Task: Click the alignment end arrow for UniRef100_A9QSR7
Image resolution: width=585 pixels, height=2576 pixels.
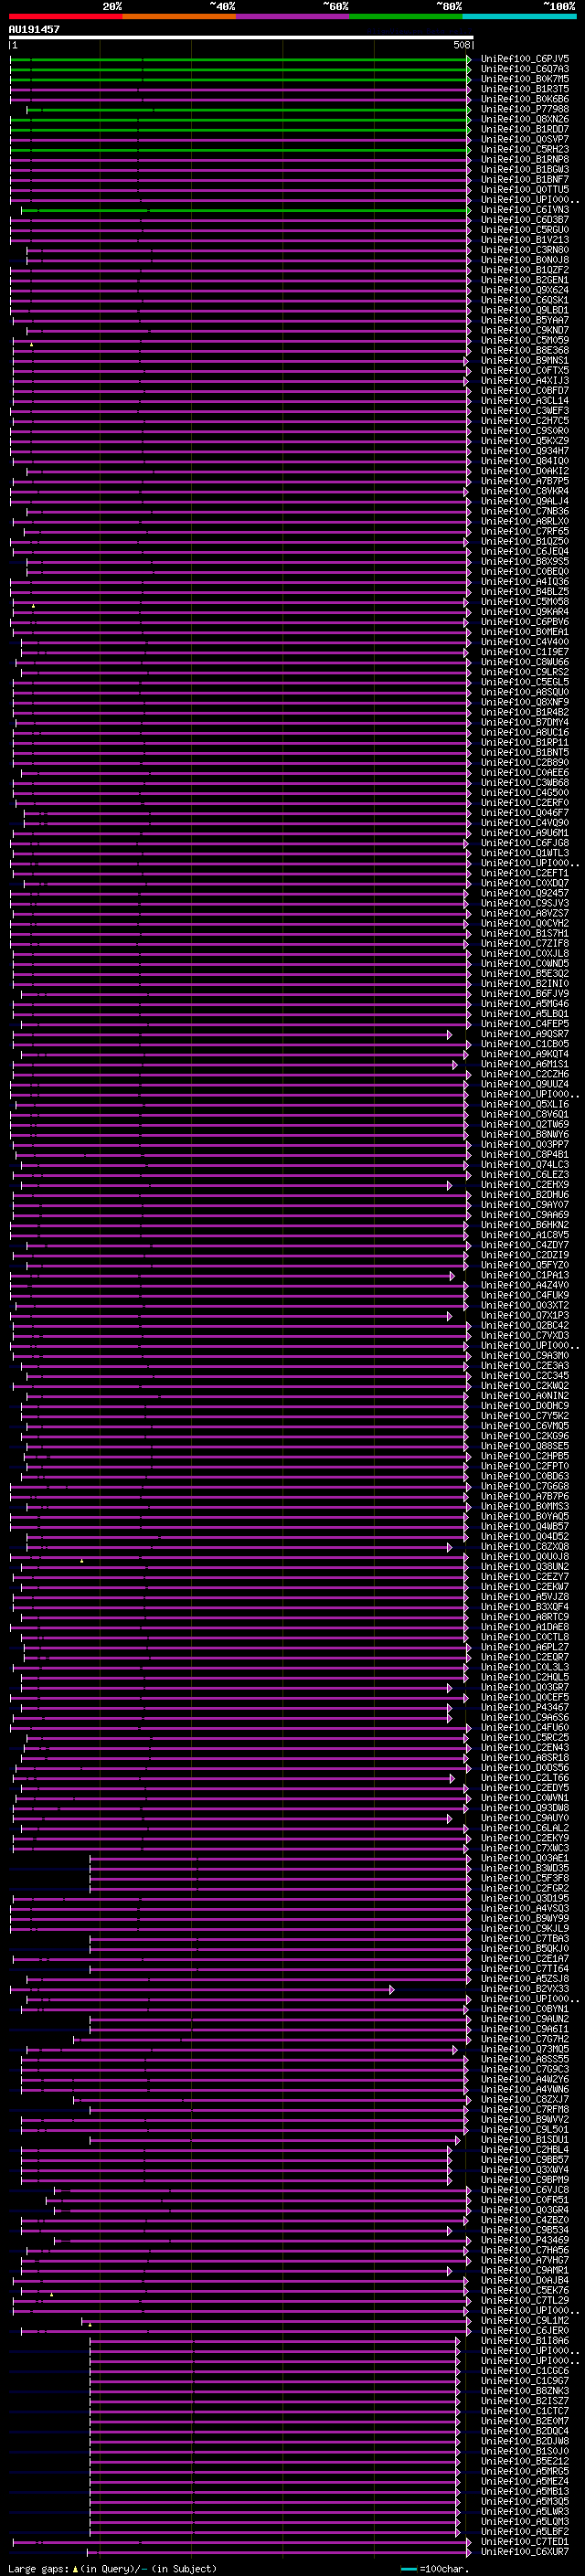Action: click(x=450, y=1034)
